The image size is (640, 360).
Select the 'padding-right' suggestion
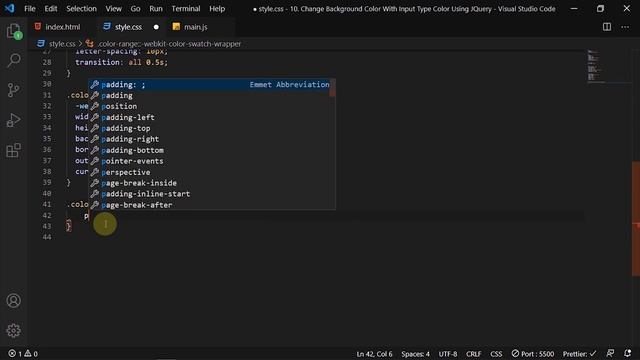209,139
